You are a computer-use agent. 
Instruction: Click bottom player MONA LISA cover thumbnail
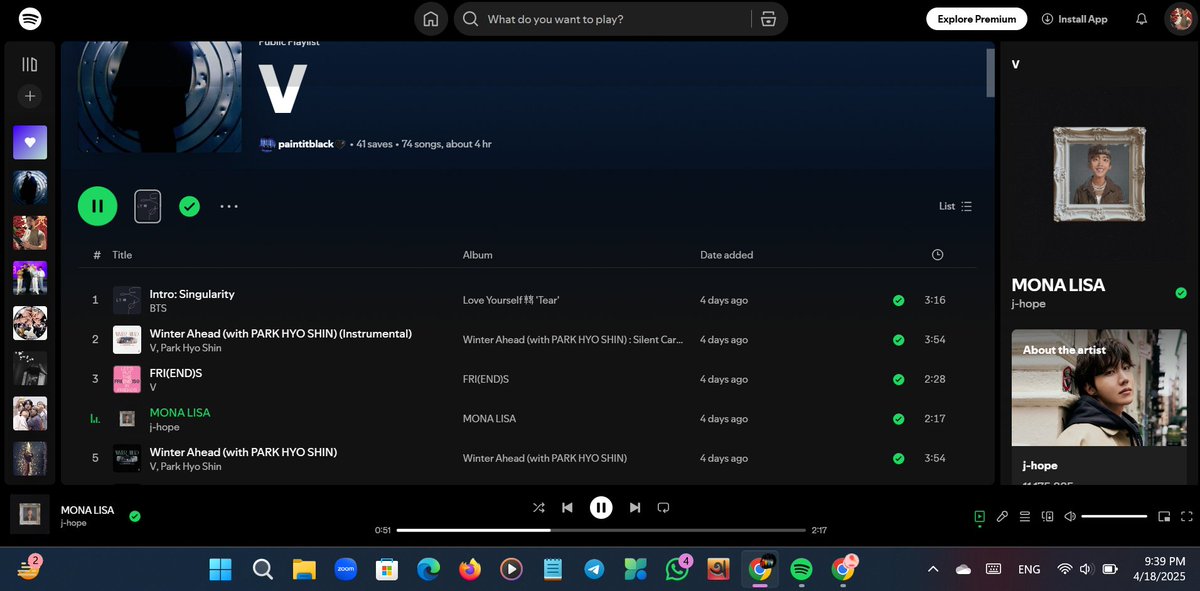pyautogui.click(x=30, y=514)
